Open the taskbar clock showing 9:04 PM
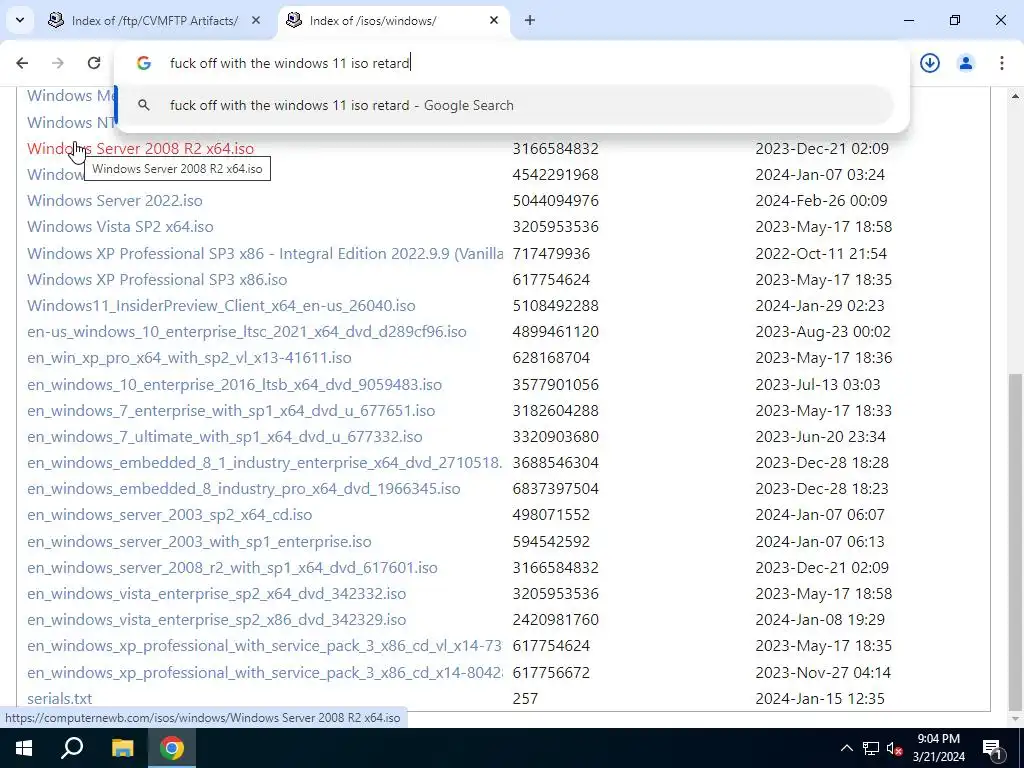The height and width of the screenshot is (768, 1024). tap(938, 748)
